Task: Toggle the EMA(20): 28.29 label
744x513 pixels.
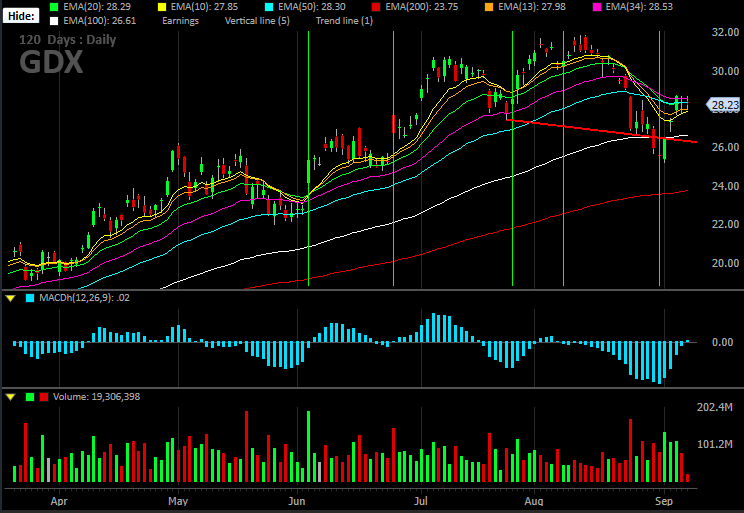Action: [97, 7]
